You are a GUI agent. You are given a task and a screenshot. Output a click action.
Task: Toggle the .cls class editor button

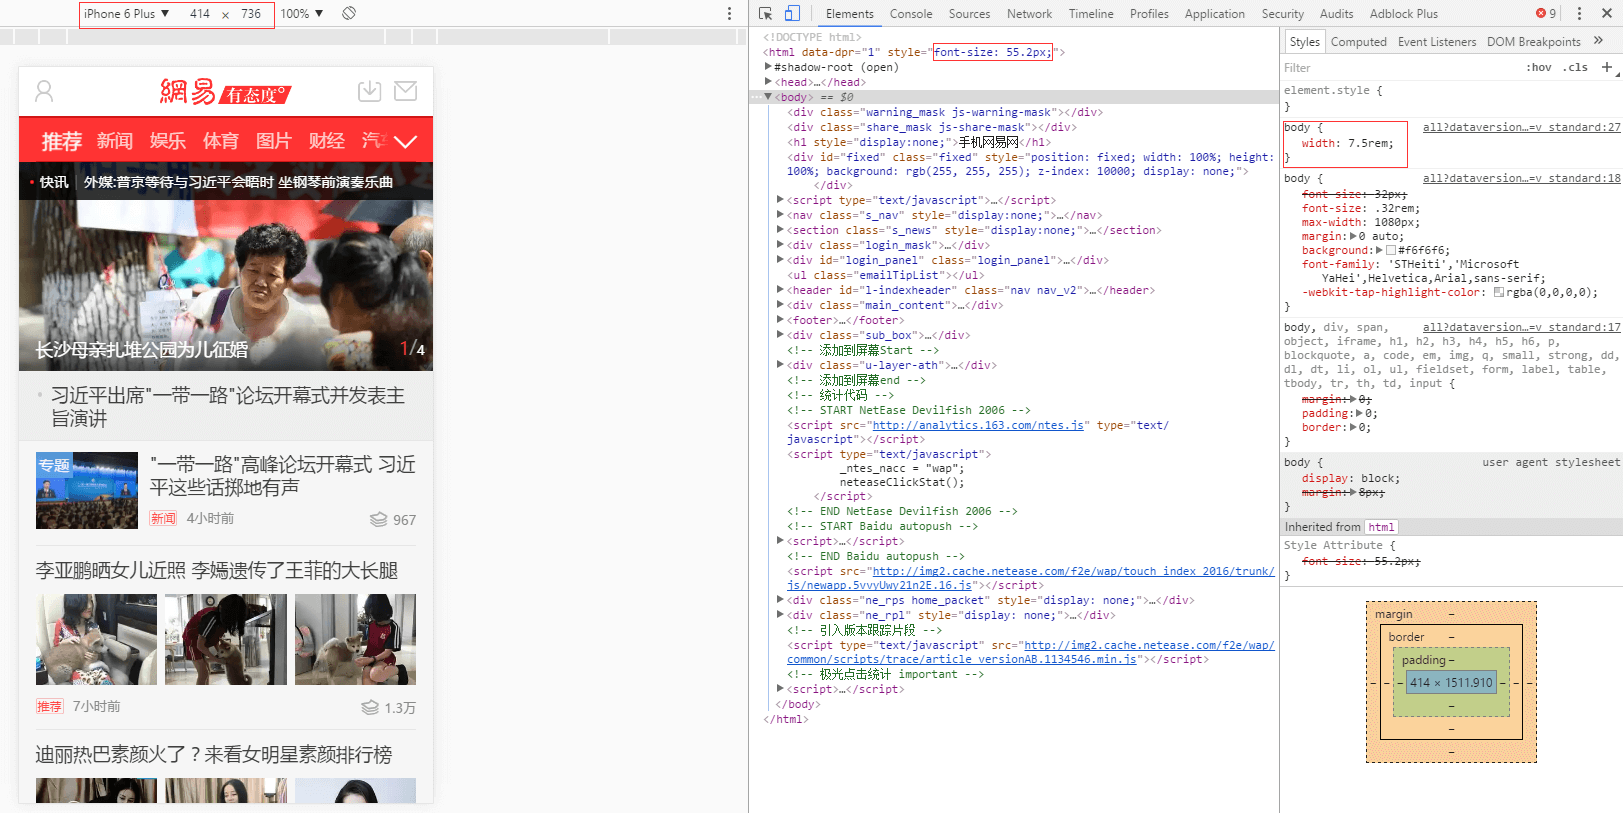coord(1577,67)
